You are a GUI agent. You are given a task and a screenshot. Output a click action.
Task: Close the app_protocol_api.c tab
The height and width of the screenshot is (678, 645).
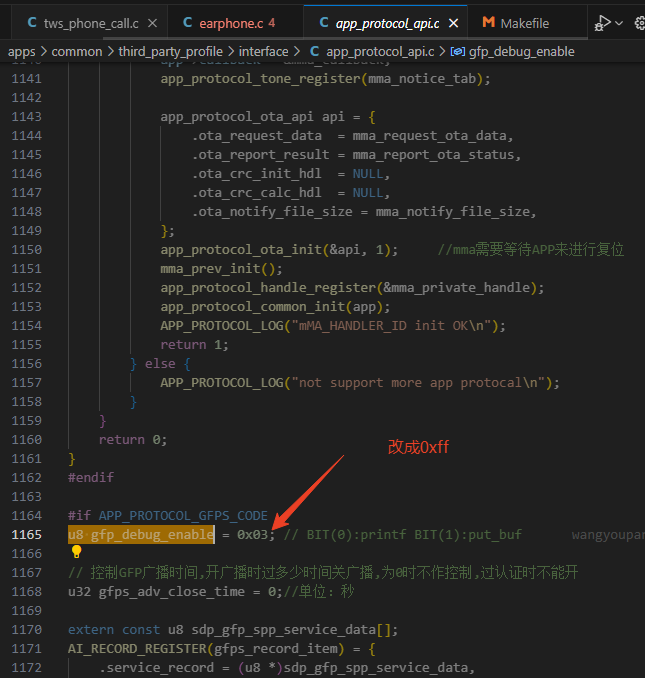point(453,23)
